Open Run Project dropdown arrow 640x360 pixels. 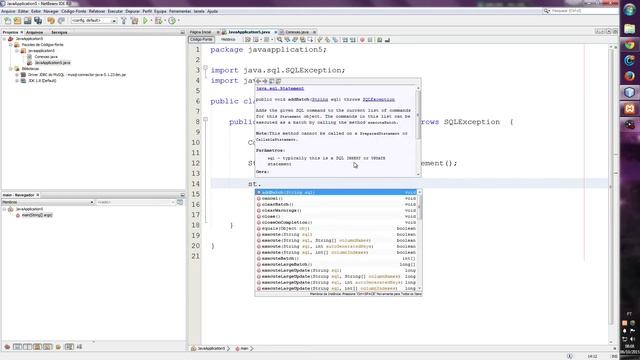[151, 20]
